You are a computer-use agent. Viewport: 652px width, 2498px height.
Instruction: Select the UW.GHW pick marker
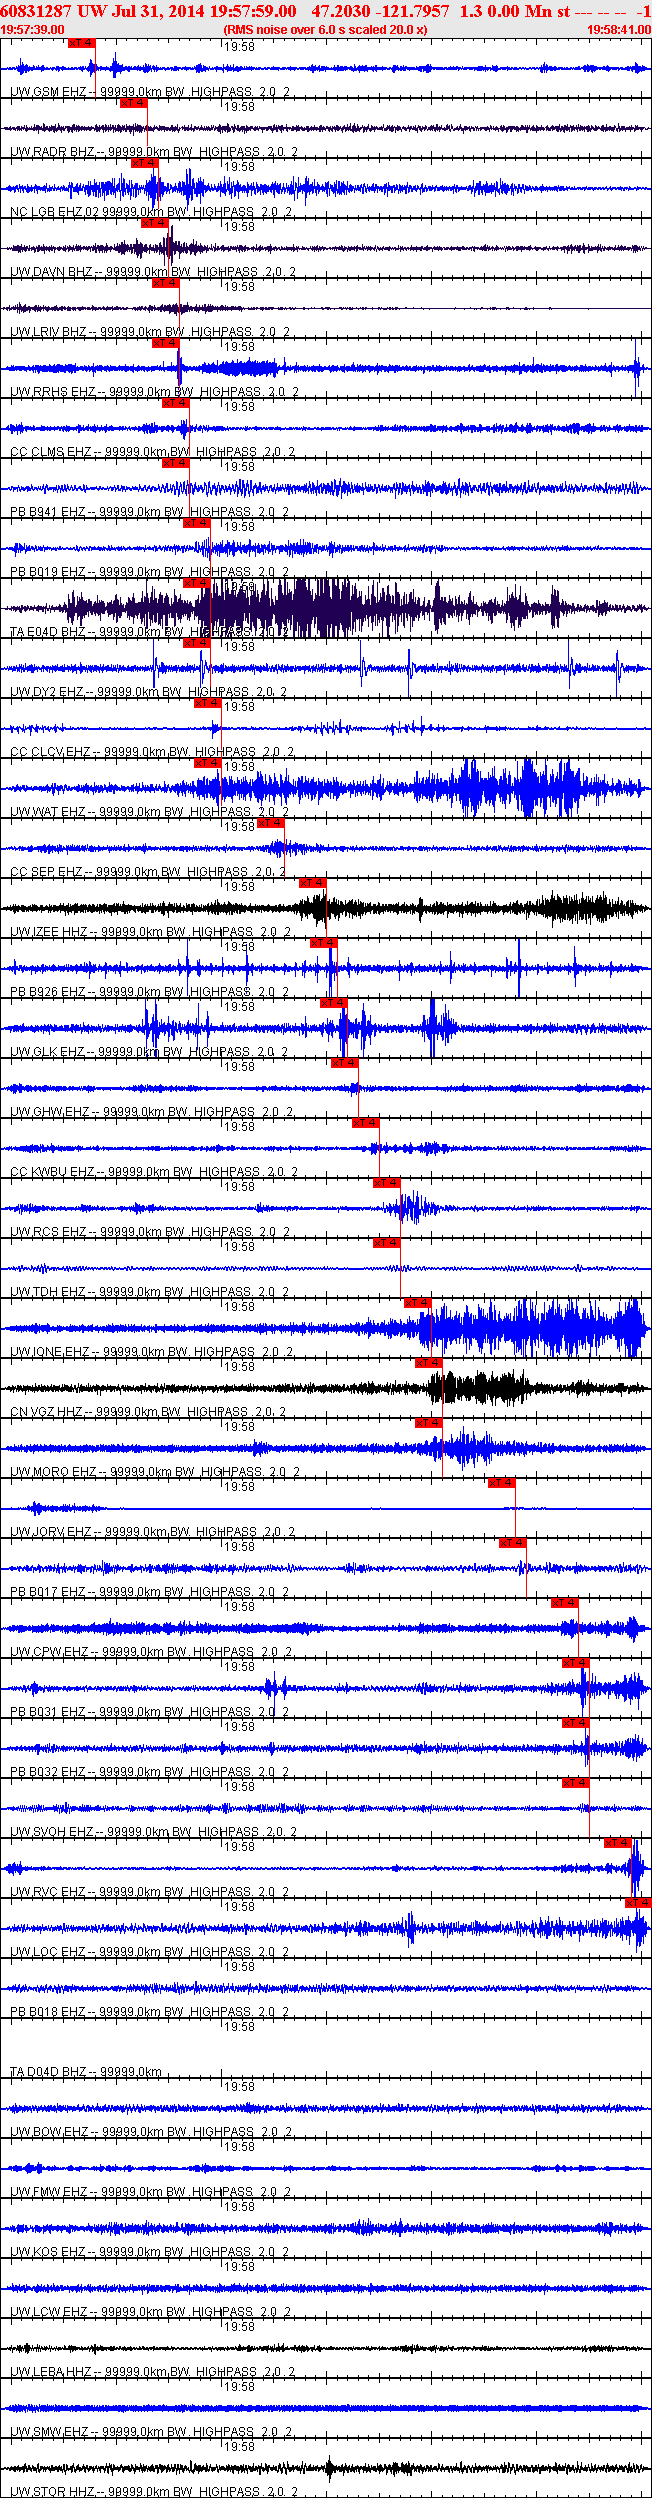coord(345,1063)
